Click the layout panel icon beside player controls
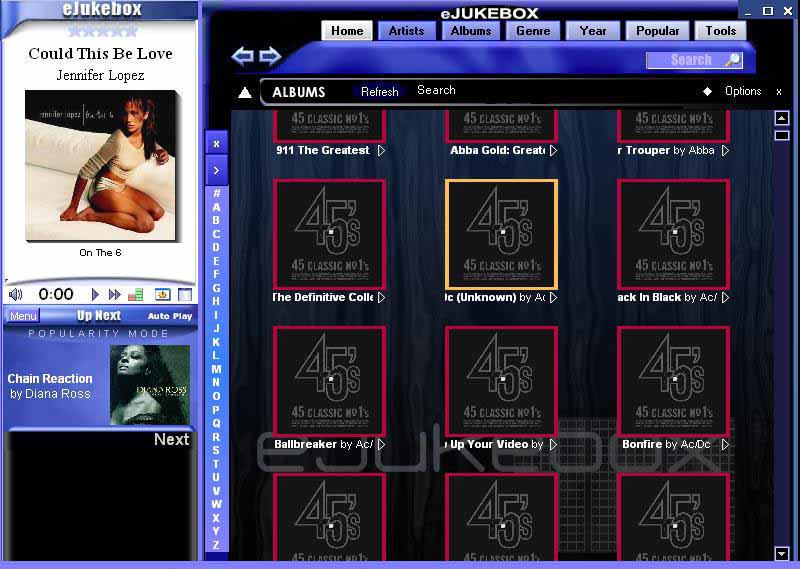The width and height of the screenshot is (800, 569). coord(185,294)
